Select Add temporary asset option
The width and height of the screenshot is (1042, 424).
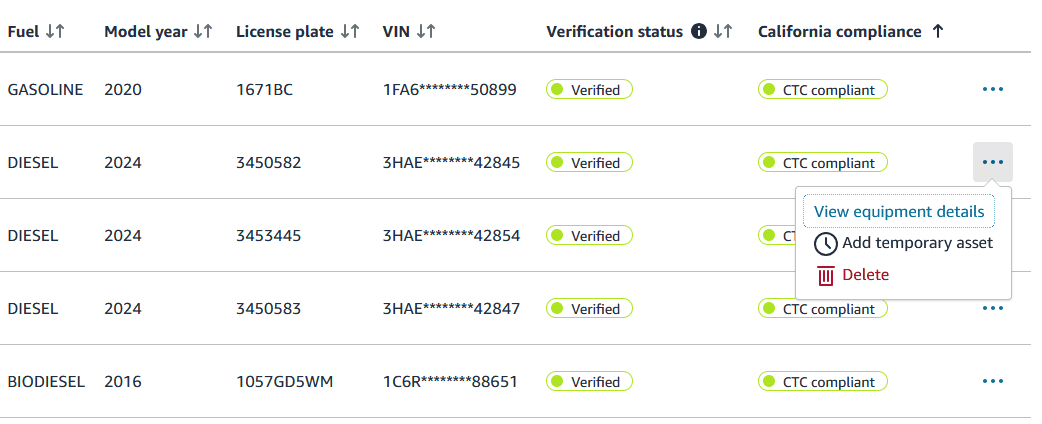[x=917, y=243]
